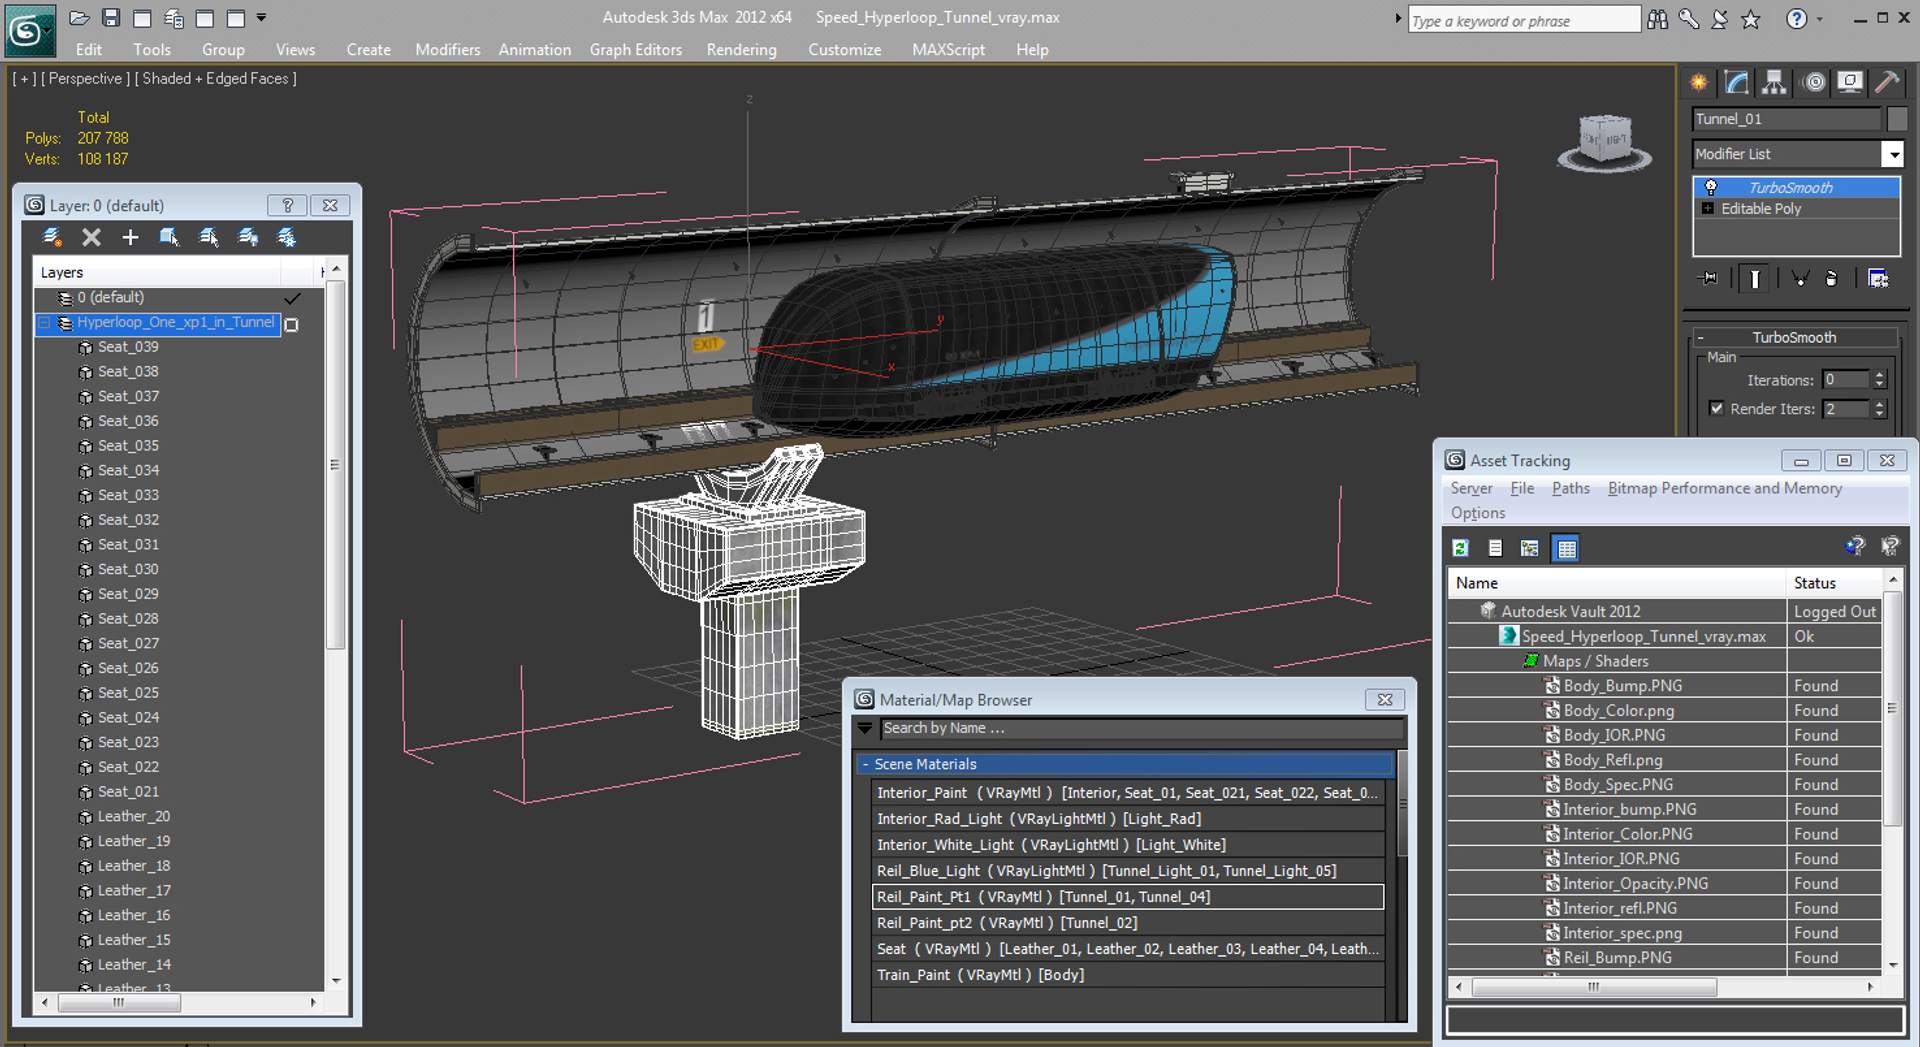Click the keyword search box in title bar

point(1524,20)
